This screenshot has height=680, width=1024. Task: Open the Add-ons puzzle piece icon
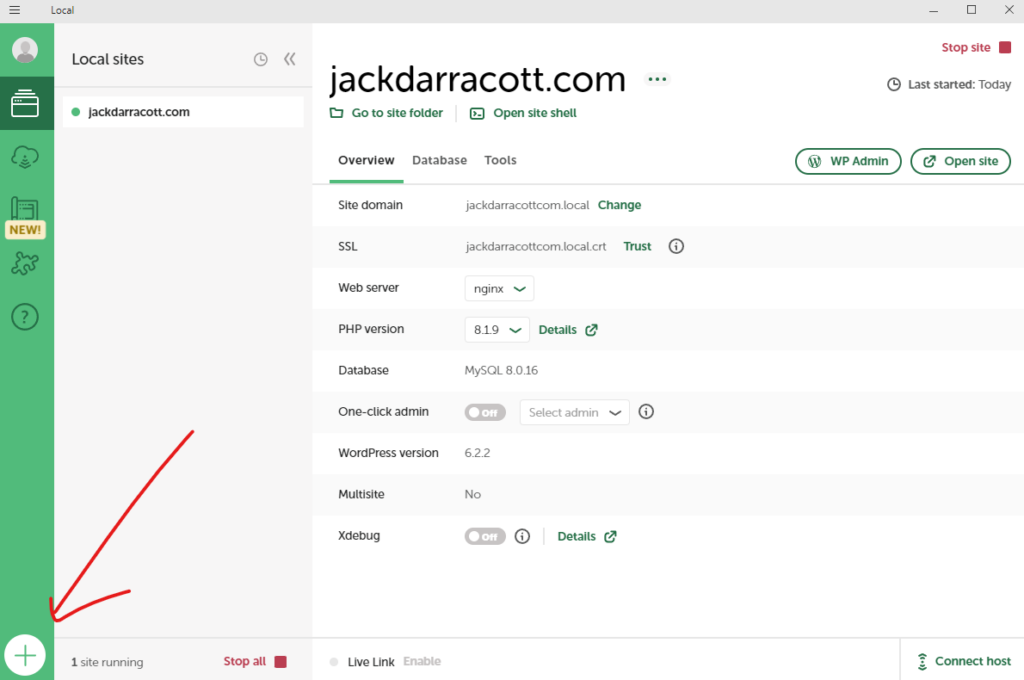tap(25, 263)
